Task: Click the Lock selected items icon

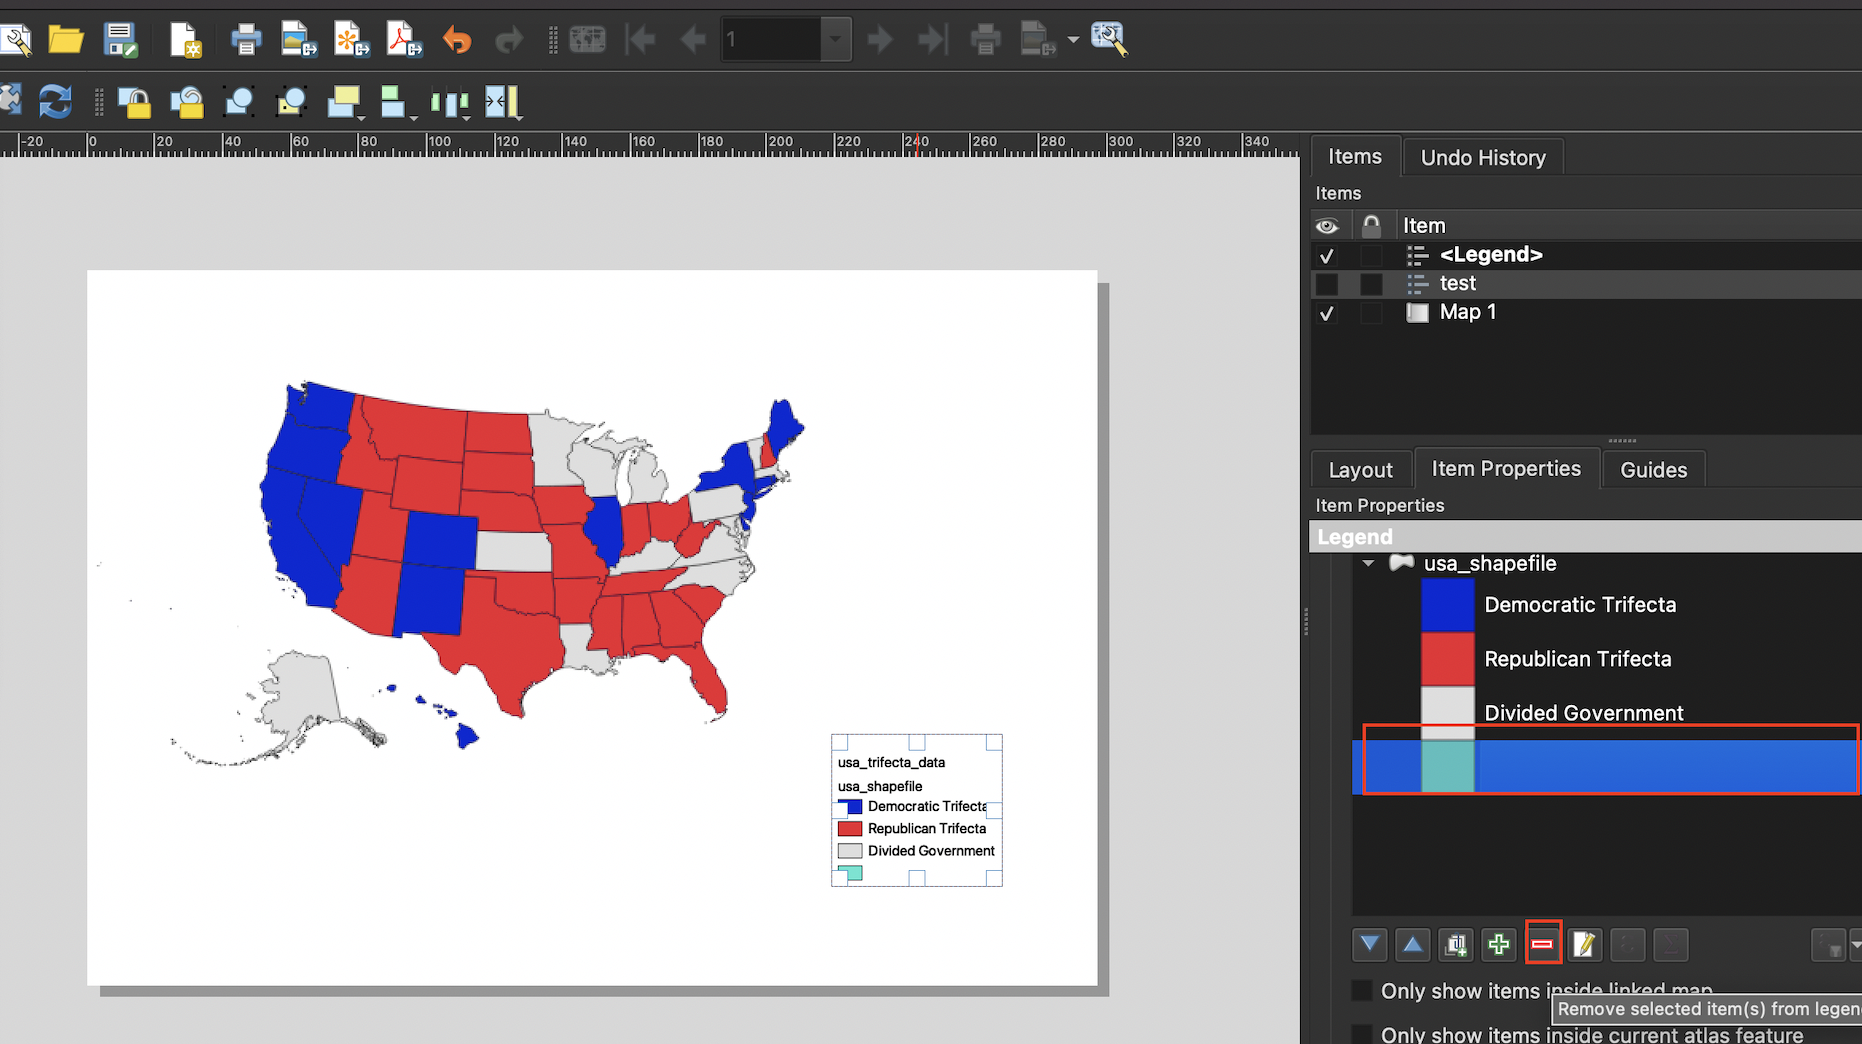Action: pyautogui.click(x=134, y=102)
